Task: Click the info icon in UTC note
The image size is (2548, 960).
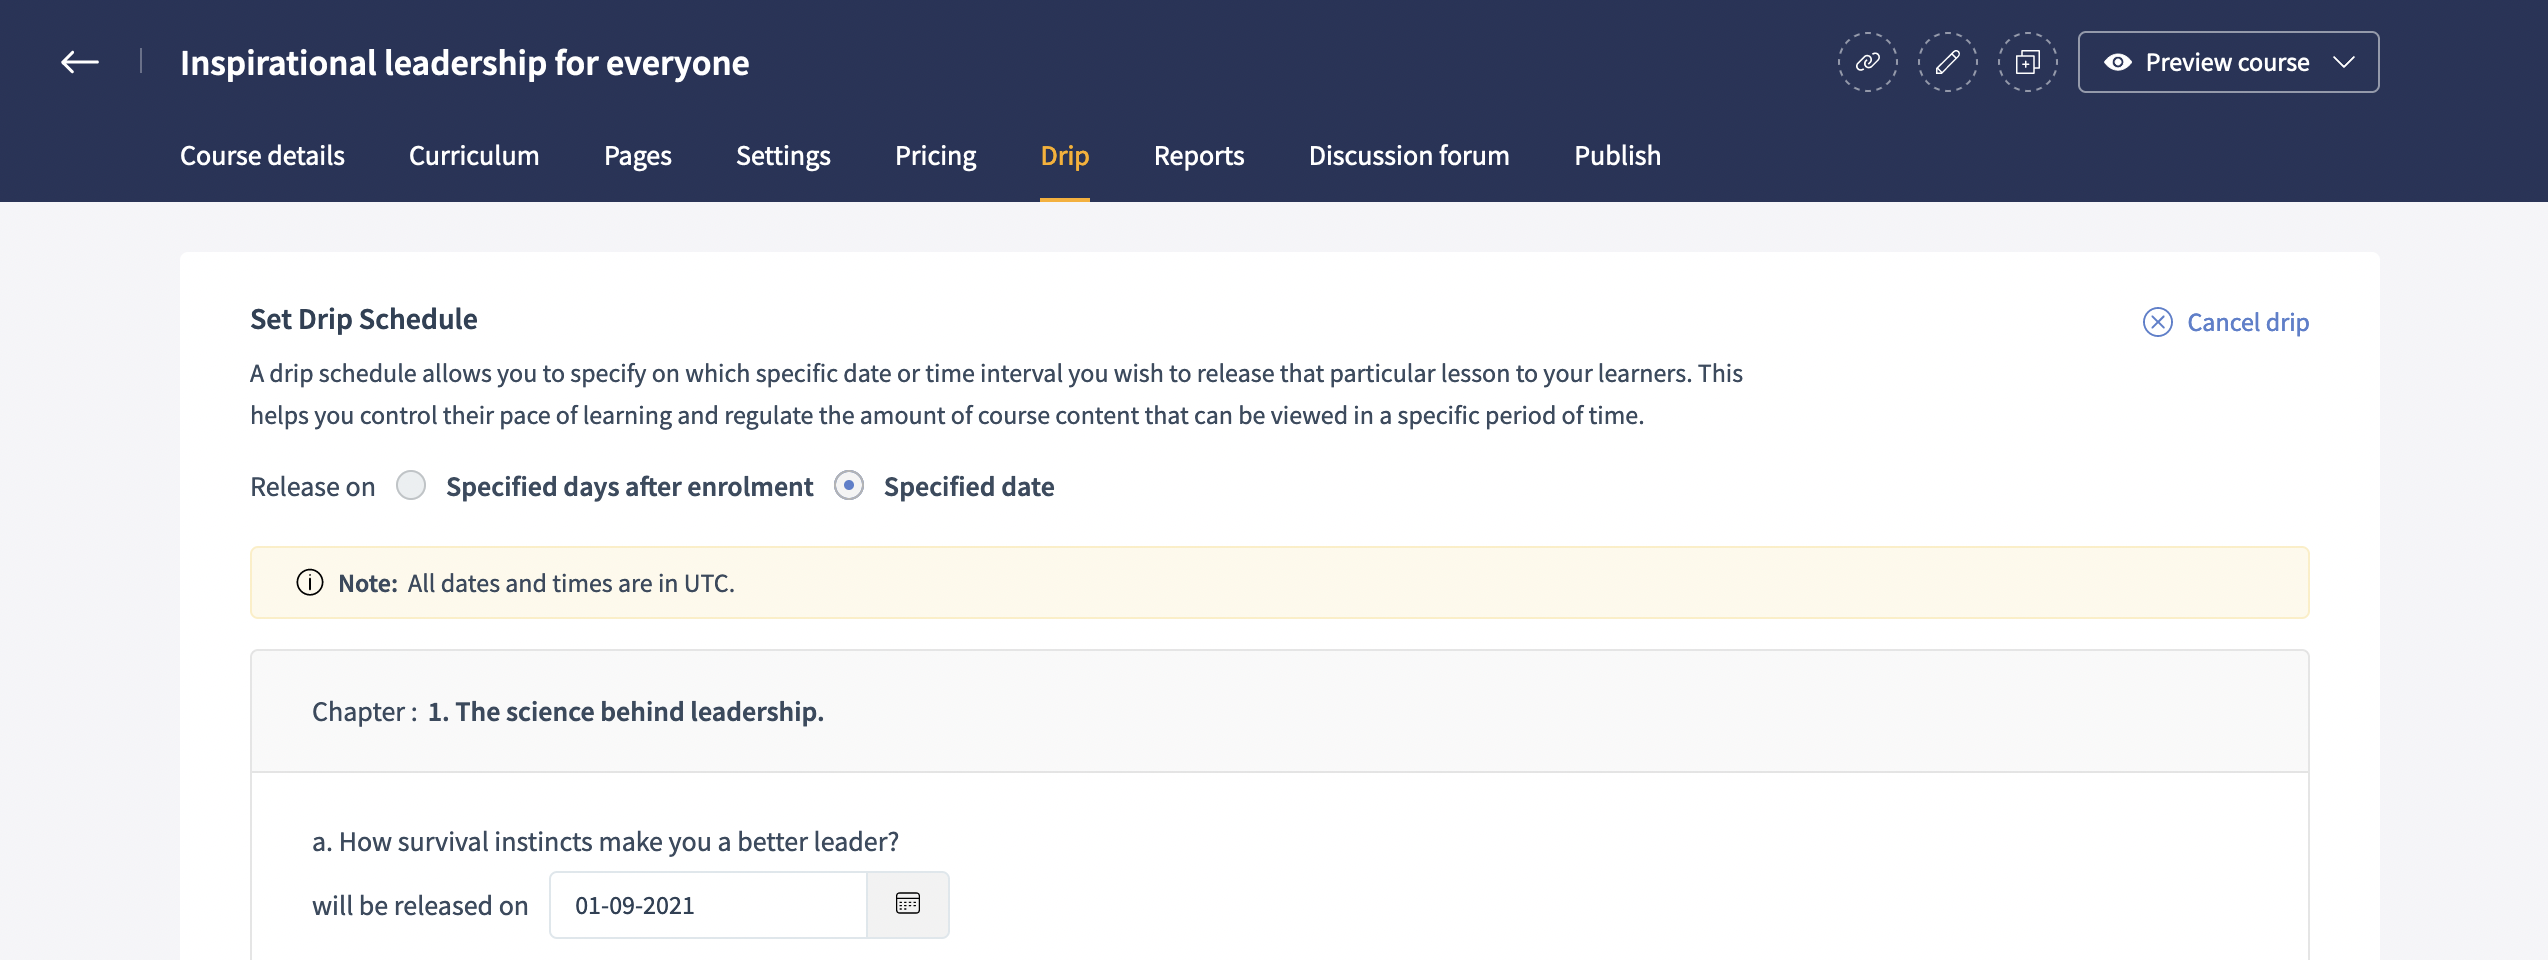Action: pyautogui.click(x=310, y=583)
